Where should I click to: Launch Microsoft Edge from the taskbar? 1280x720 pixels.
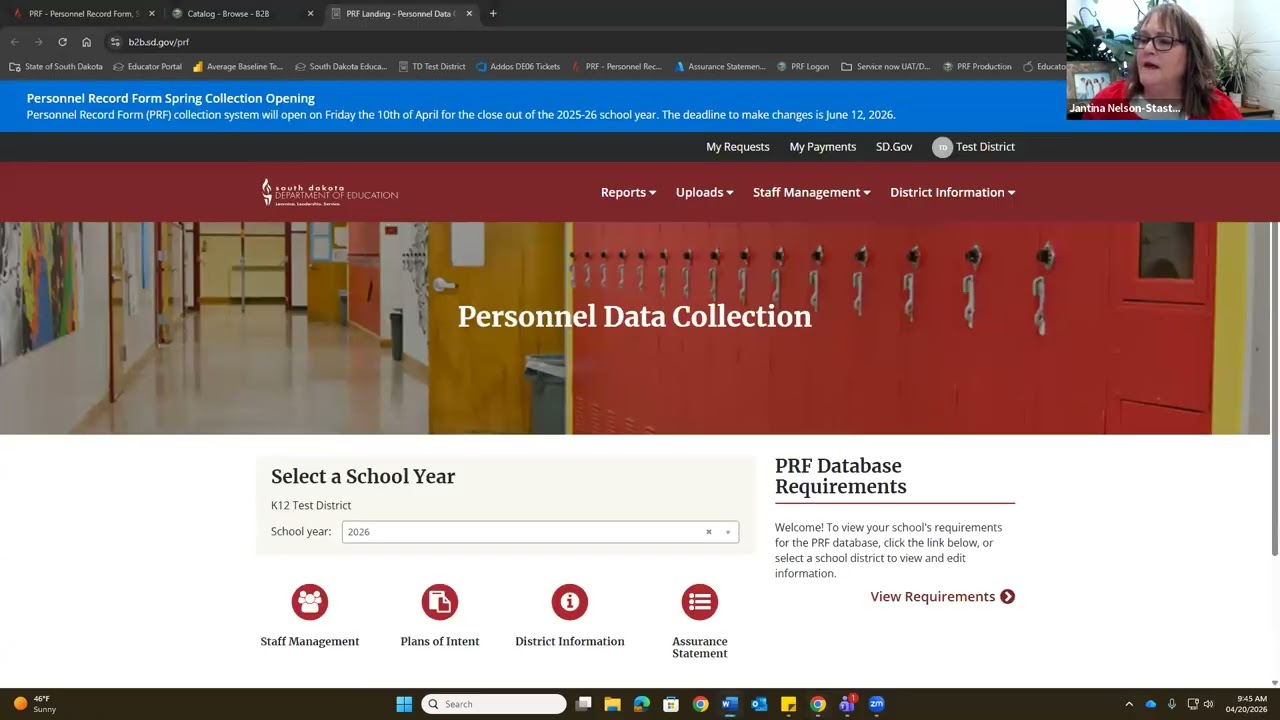(x=642, y=704)
